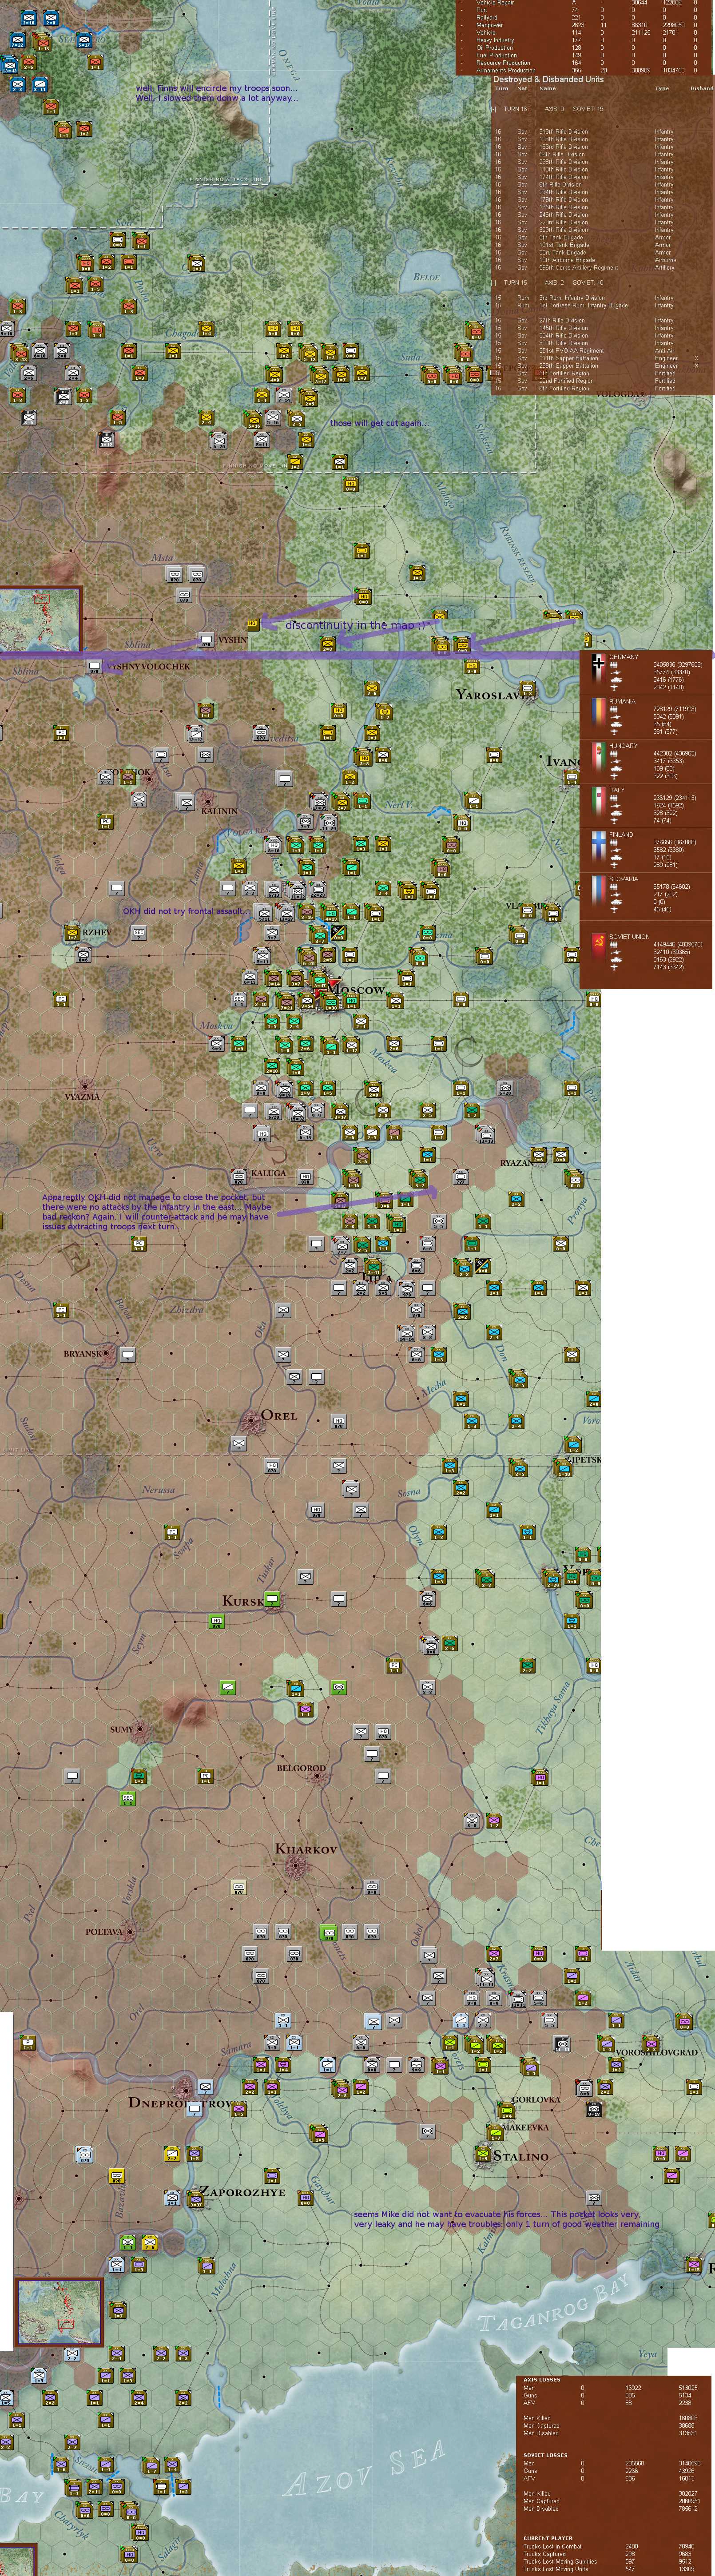
Task: Click Slovakia's tank AFV icon
Action: pos(616,902)
